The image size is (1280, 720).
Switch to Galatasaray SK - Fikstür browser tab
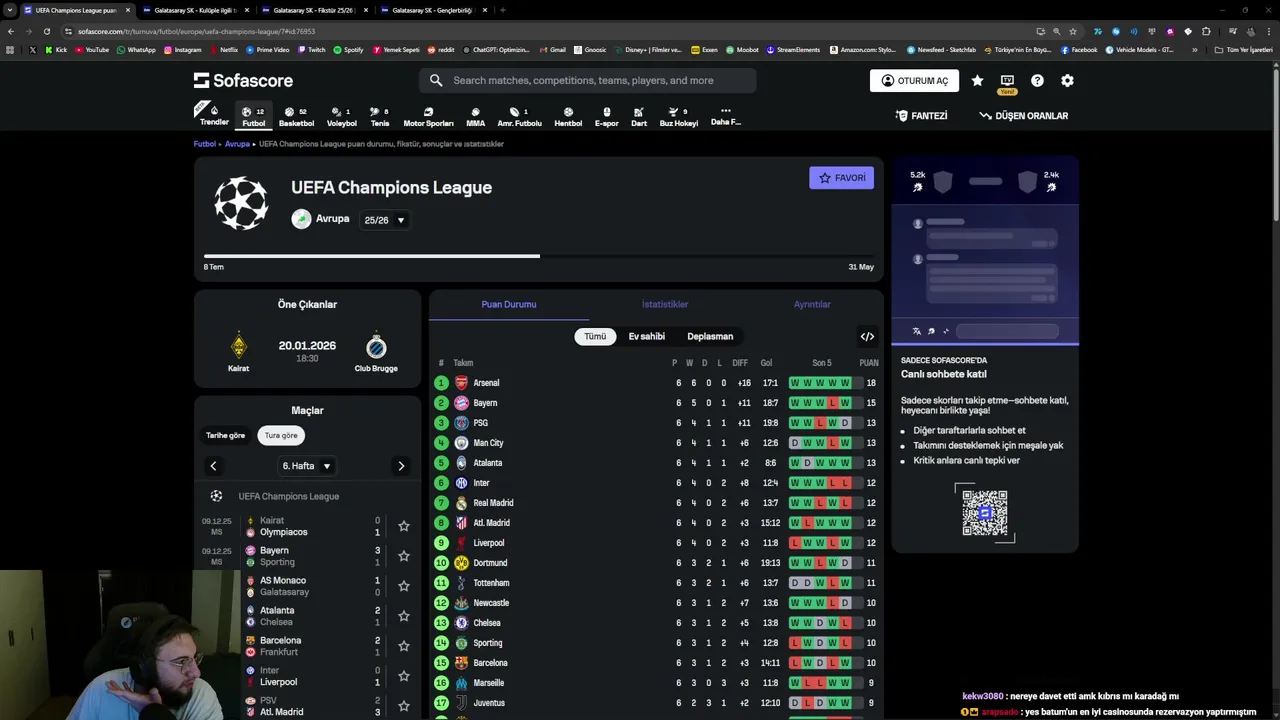[x=316, y=10]
